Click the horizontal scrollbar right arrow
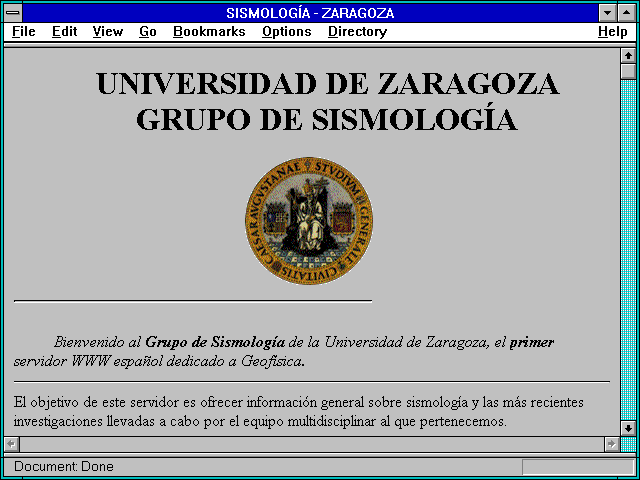The width and height of the screenshot is (640, 480). pyautogui.click(x=611, y=444)
